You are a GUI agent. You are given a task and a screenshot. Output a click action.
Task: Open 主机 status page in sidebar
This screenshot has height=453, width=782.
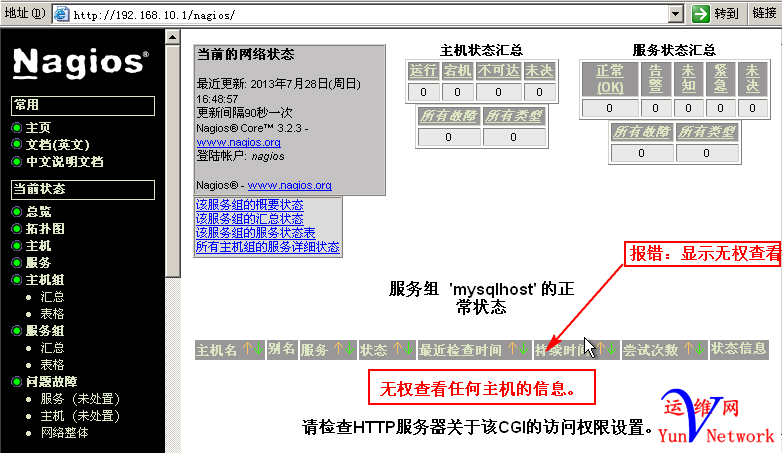coord(38,245)
